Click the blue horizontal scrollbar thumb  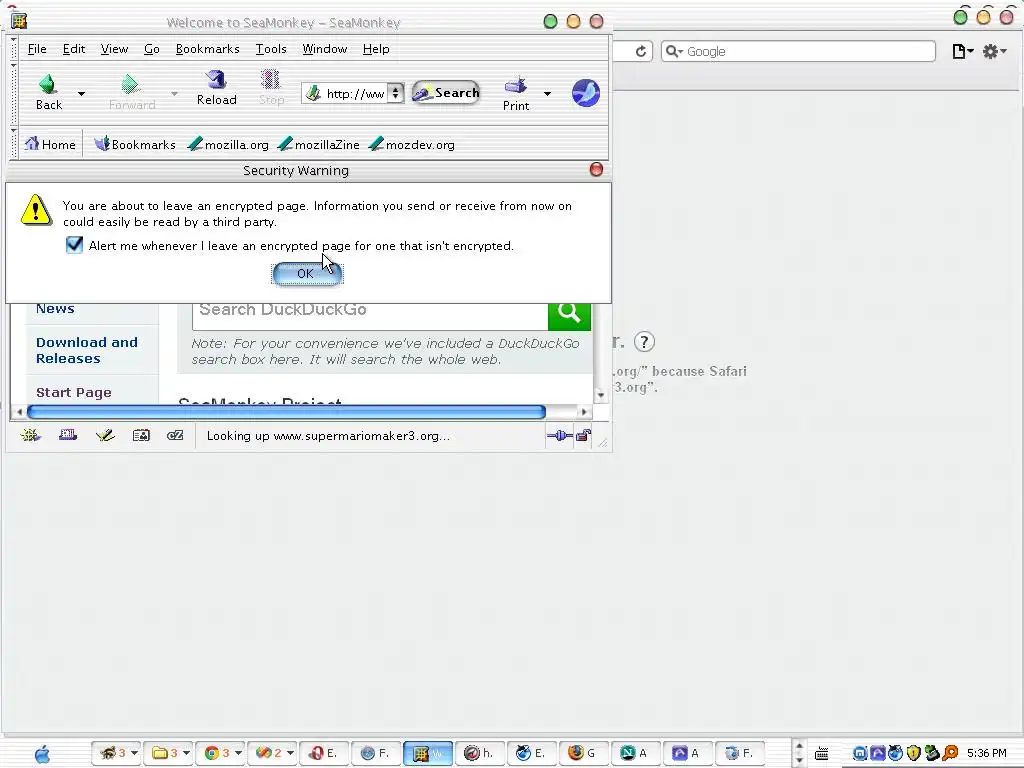tap(286, 412)
